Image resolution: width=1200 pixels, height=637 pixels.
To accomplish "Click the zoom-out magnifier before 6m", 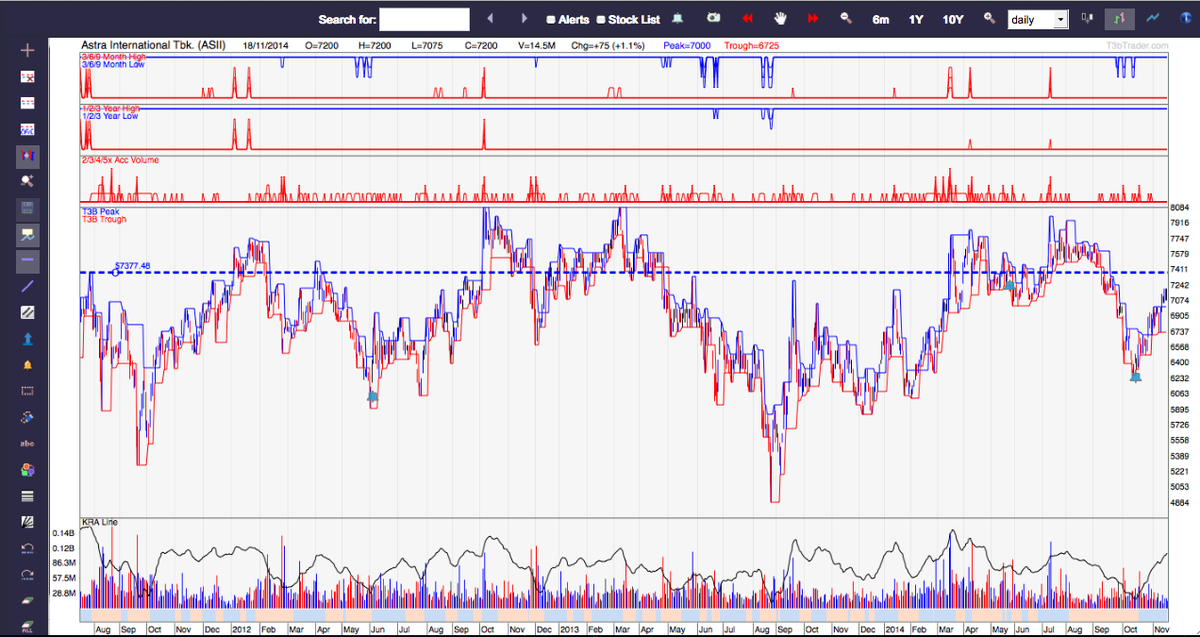I will point(846,19).
